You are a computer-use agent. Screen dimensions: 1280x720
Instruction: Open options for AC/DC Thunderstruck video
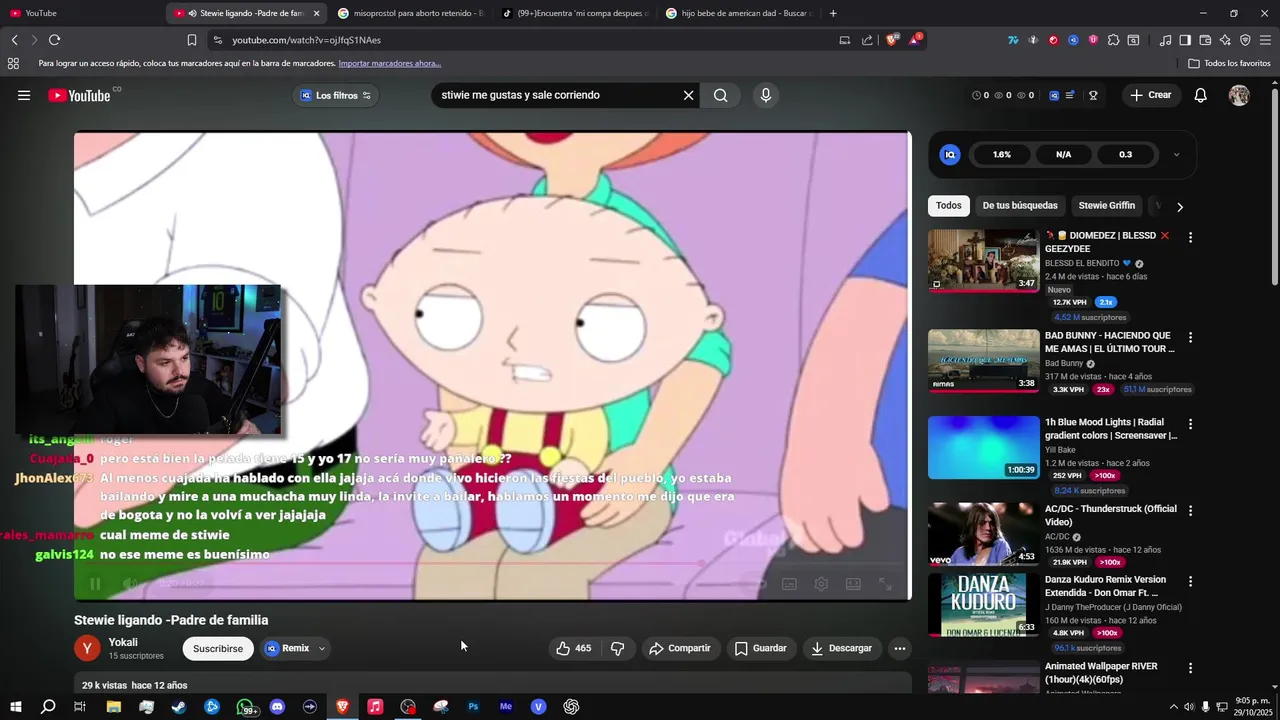click(1190, 511)
